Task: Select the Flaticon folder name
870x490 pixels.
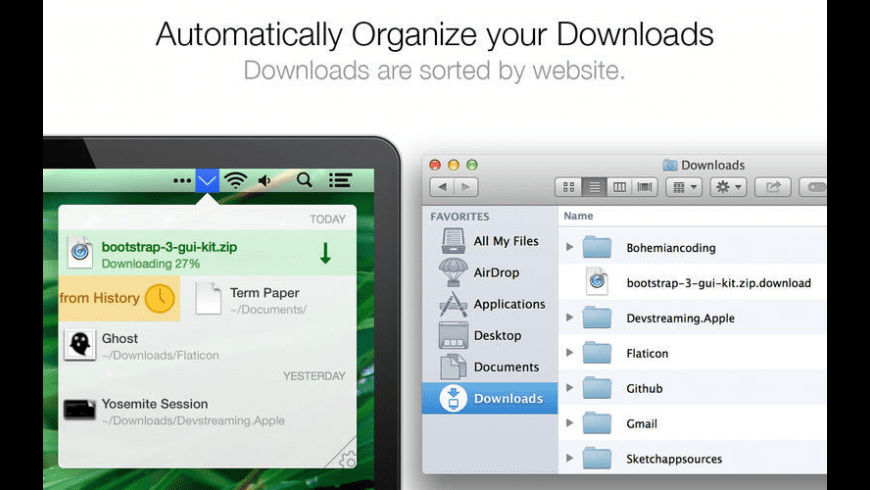Action: pyautogui.click(x=647, y=353)
